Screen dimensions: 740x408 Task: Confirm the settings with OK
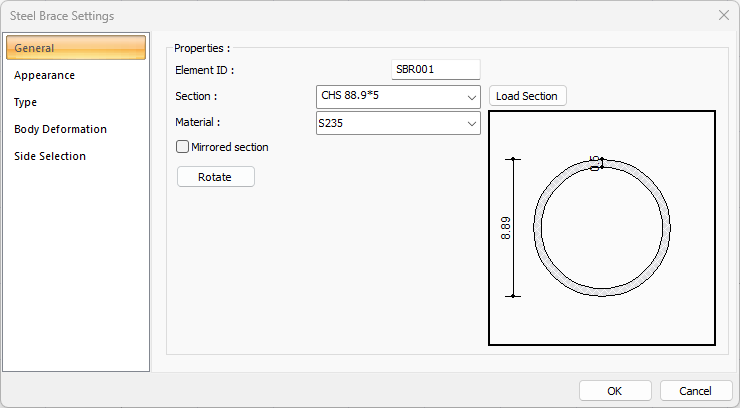point(615,390)
